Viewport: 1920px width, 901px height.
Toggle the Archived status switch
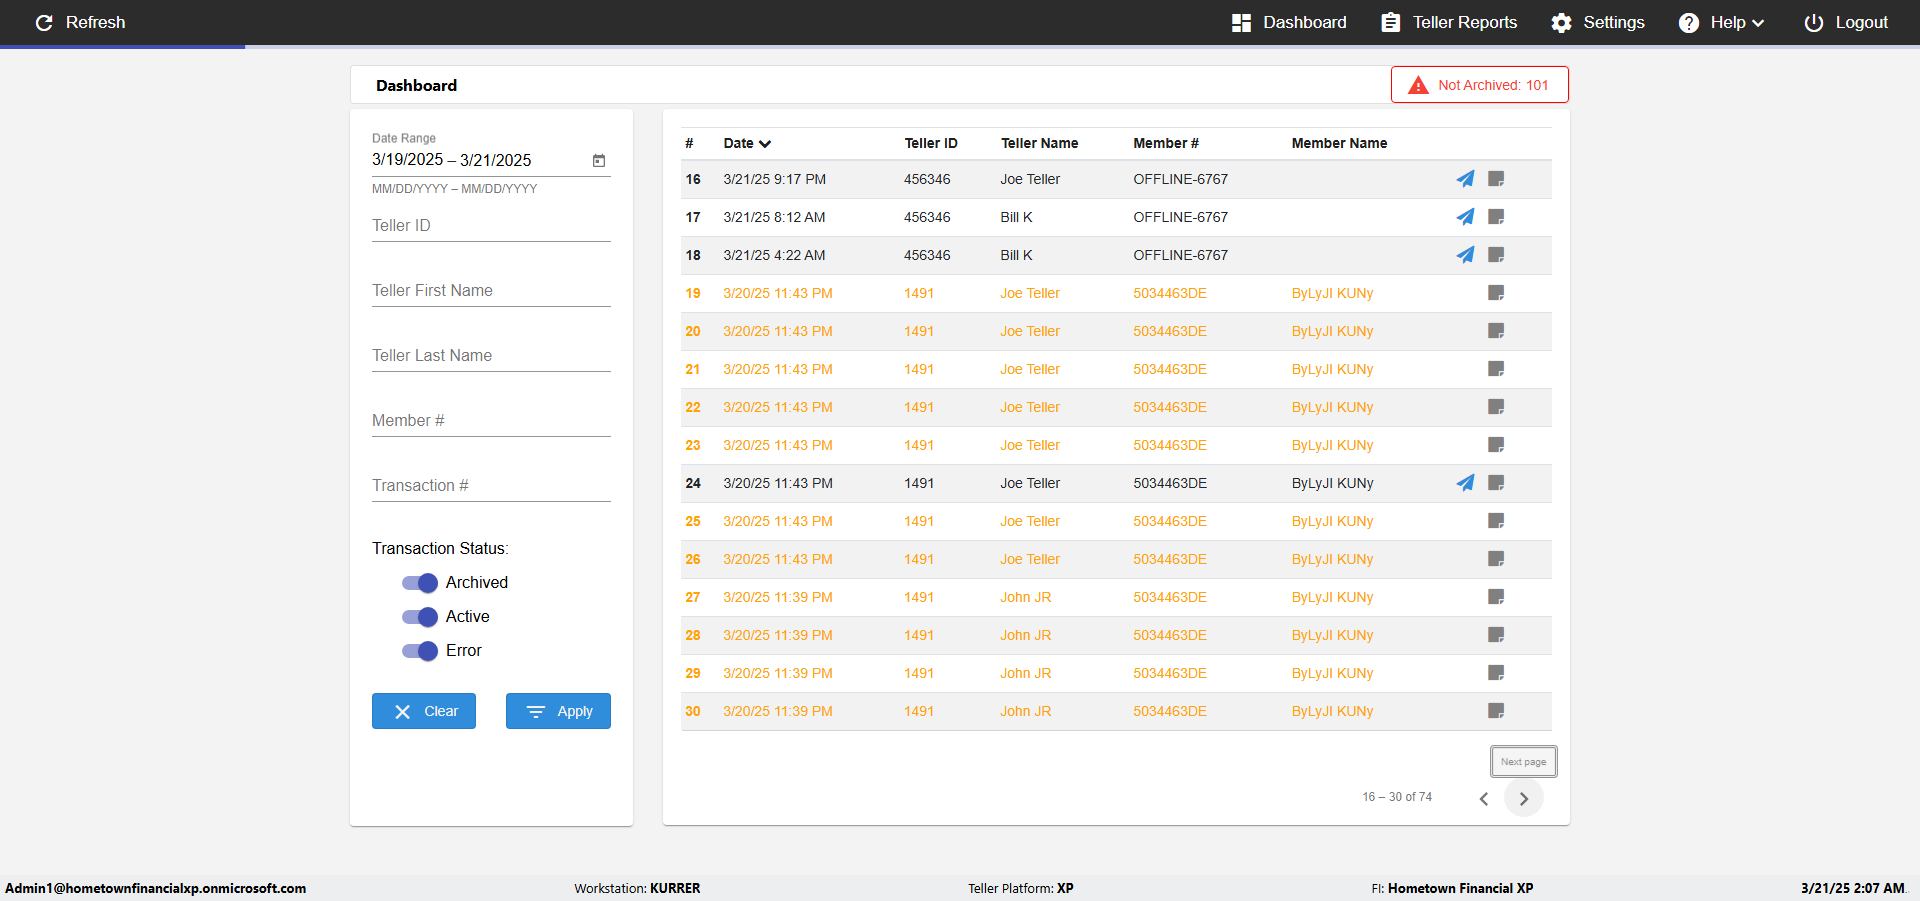click(x=420, y=583)
